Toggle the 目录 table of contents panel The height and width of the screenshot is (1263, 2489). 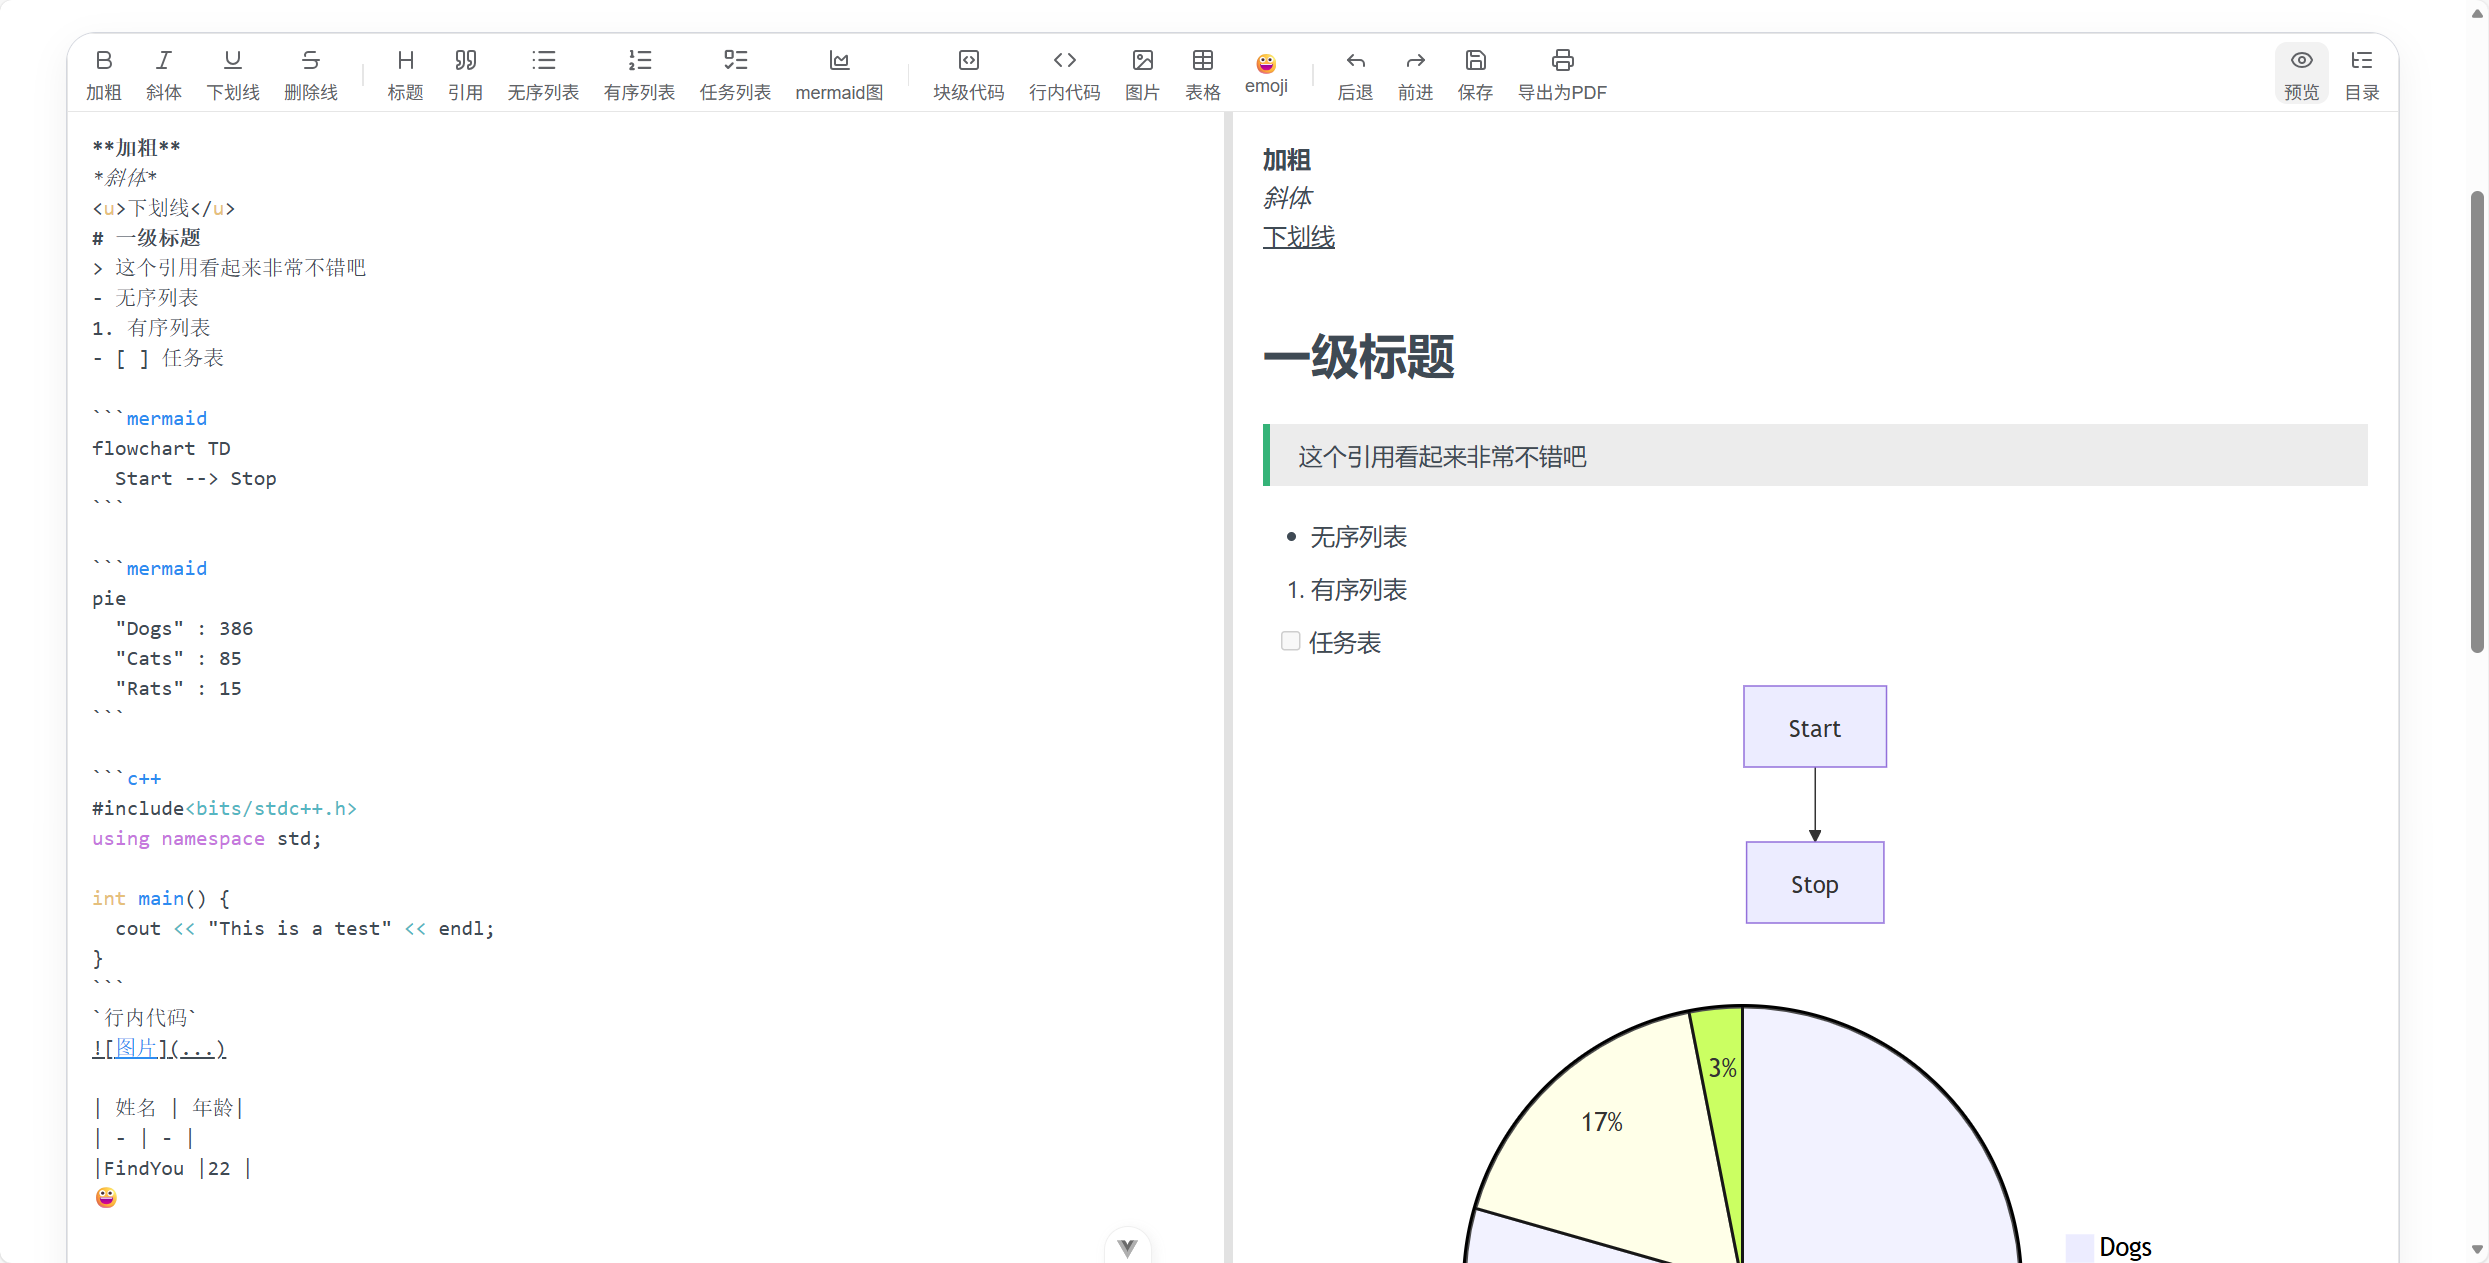click(2361, 61)
